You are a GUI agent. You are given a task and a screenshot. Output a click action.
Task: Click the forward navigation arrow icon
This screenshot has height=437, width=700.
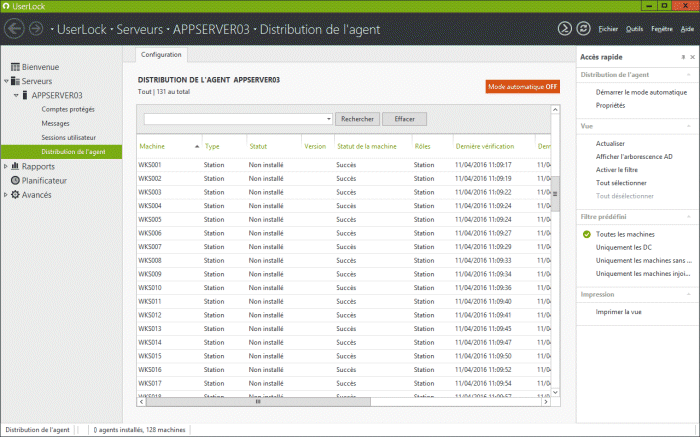(x=36, y=29)
